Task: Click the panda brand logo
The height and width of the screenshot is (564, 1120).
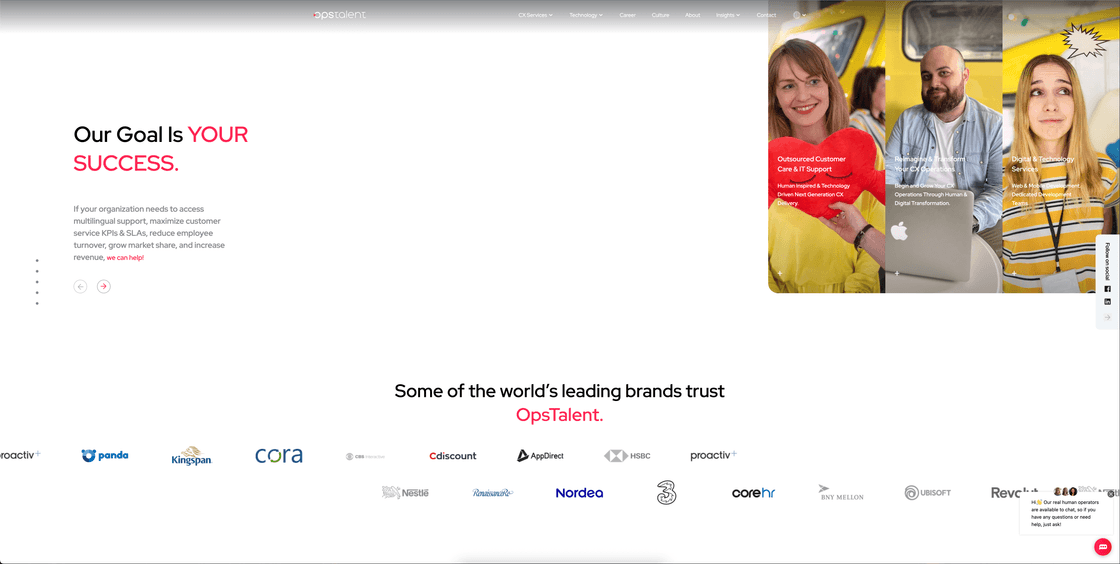Action: point(105,455)
